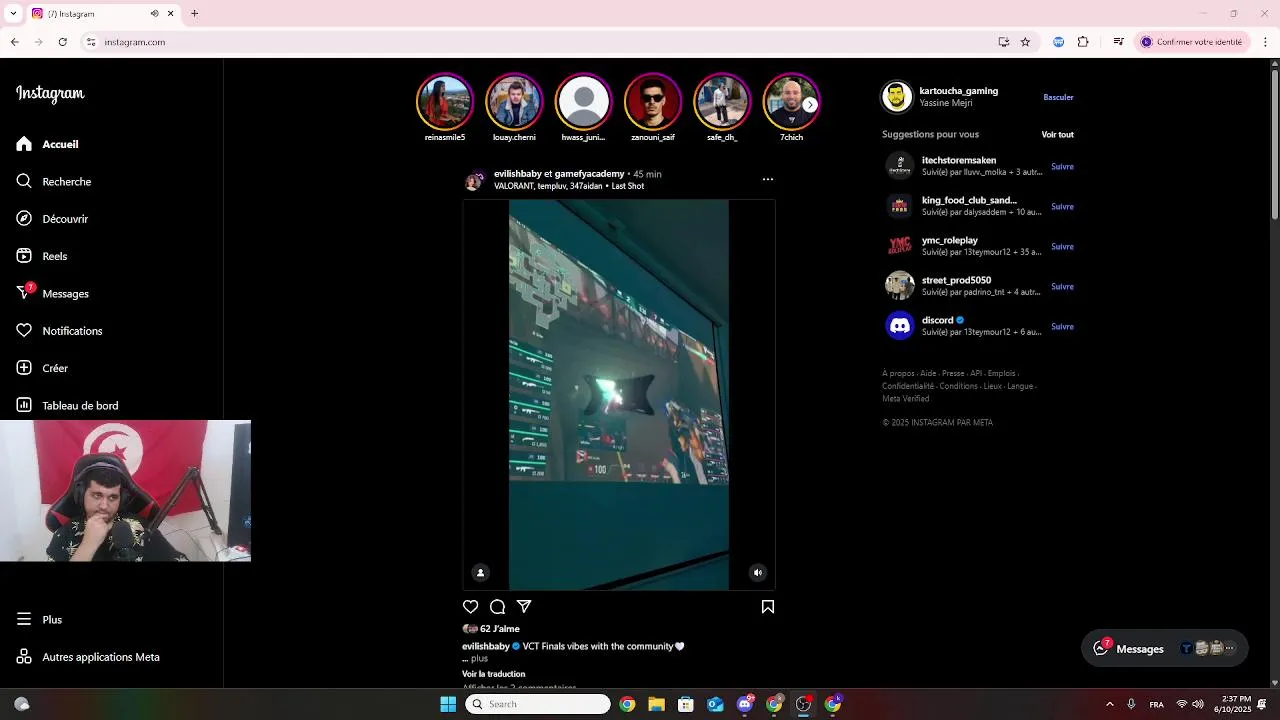Image resolution: width=1280 pixels, height=720 pixels.
Task: Open the Plus hamburger menu
Action: click(39, 619)
